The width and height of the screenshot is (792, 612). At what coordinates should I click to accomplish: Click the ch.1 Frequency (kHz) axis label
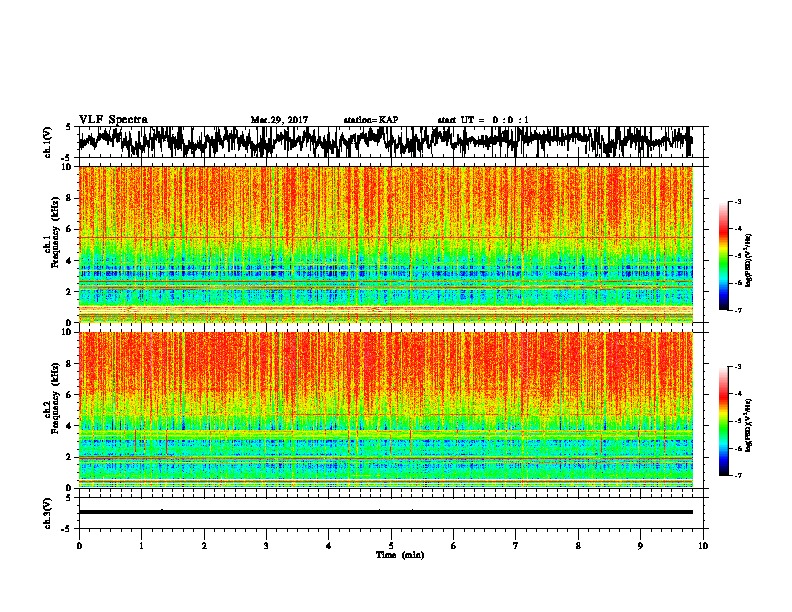pos(51,230)
